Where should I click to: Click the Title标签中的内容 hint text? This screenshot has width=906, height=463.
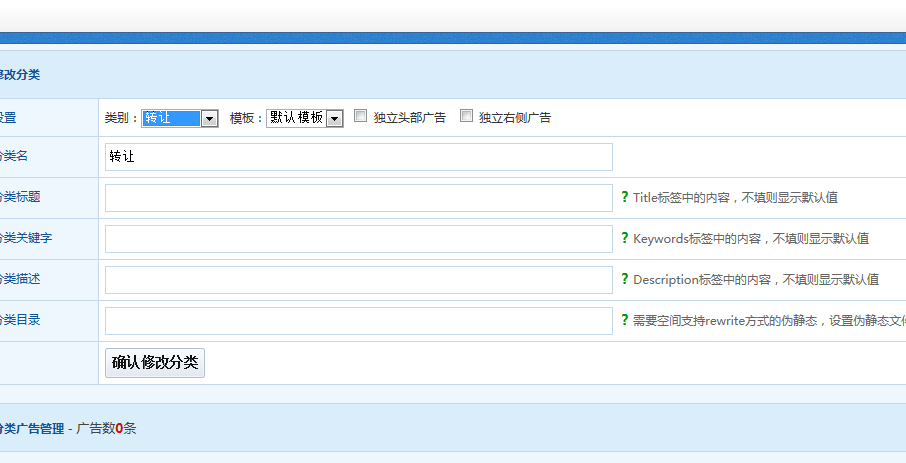point(735,198)
